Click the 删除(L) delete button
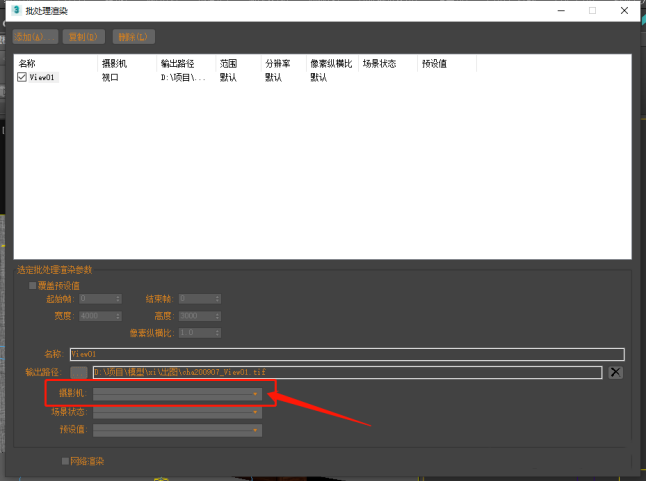 click(133, 37)
